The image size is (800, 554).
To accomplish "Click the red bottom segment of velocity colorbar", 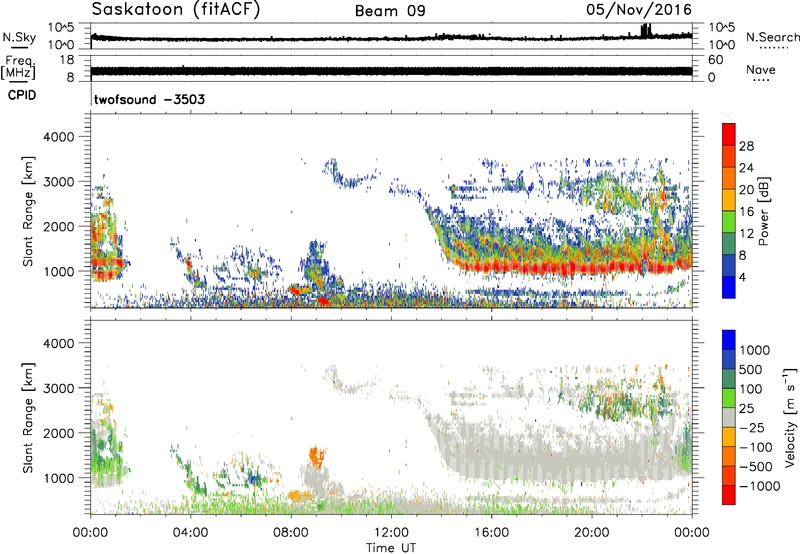I will (729, 495).
